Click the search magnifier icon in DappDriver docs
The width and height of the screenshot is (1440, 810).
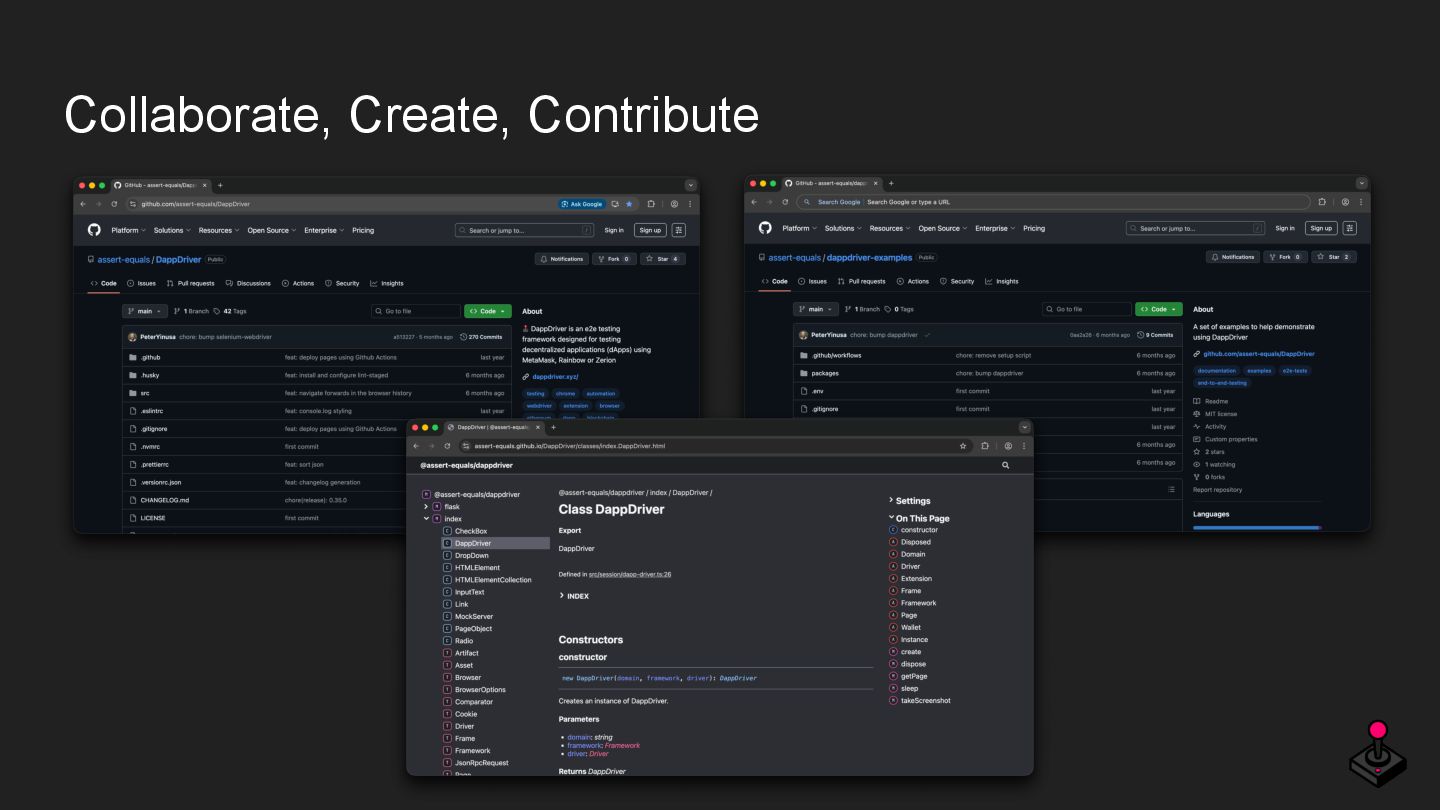point(1005,465)
